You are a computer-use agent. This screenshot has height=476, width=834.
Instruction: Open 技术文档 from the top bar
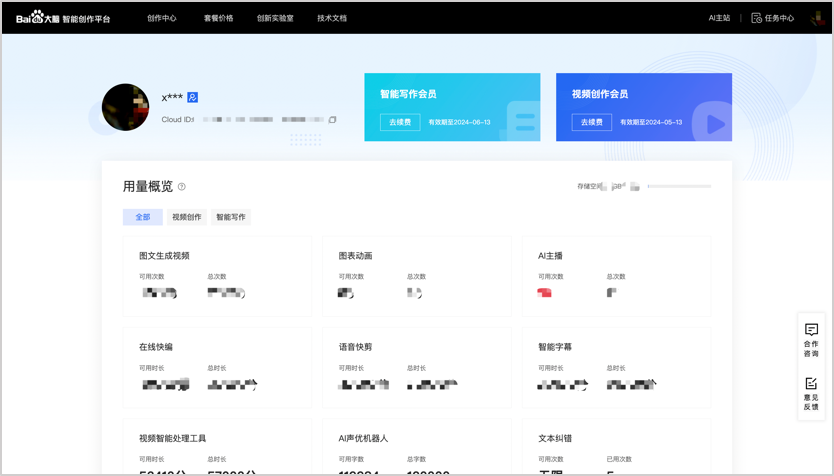332,18
